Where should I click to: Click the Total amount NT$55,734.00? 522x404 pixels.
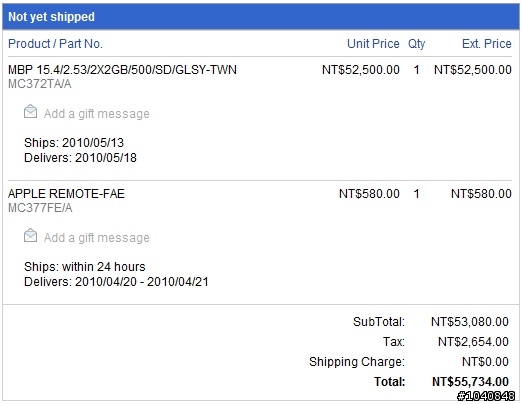click(x=470, y=382)
